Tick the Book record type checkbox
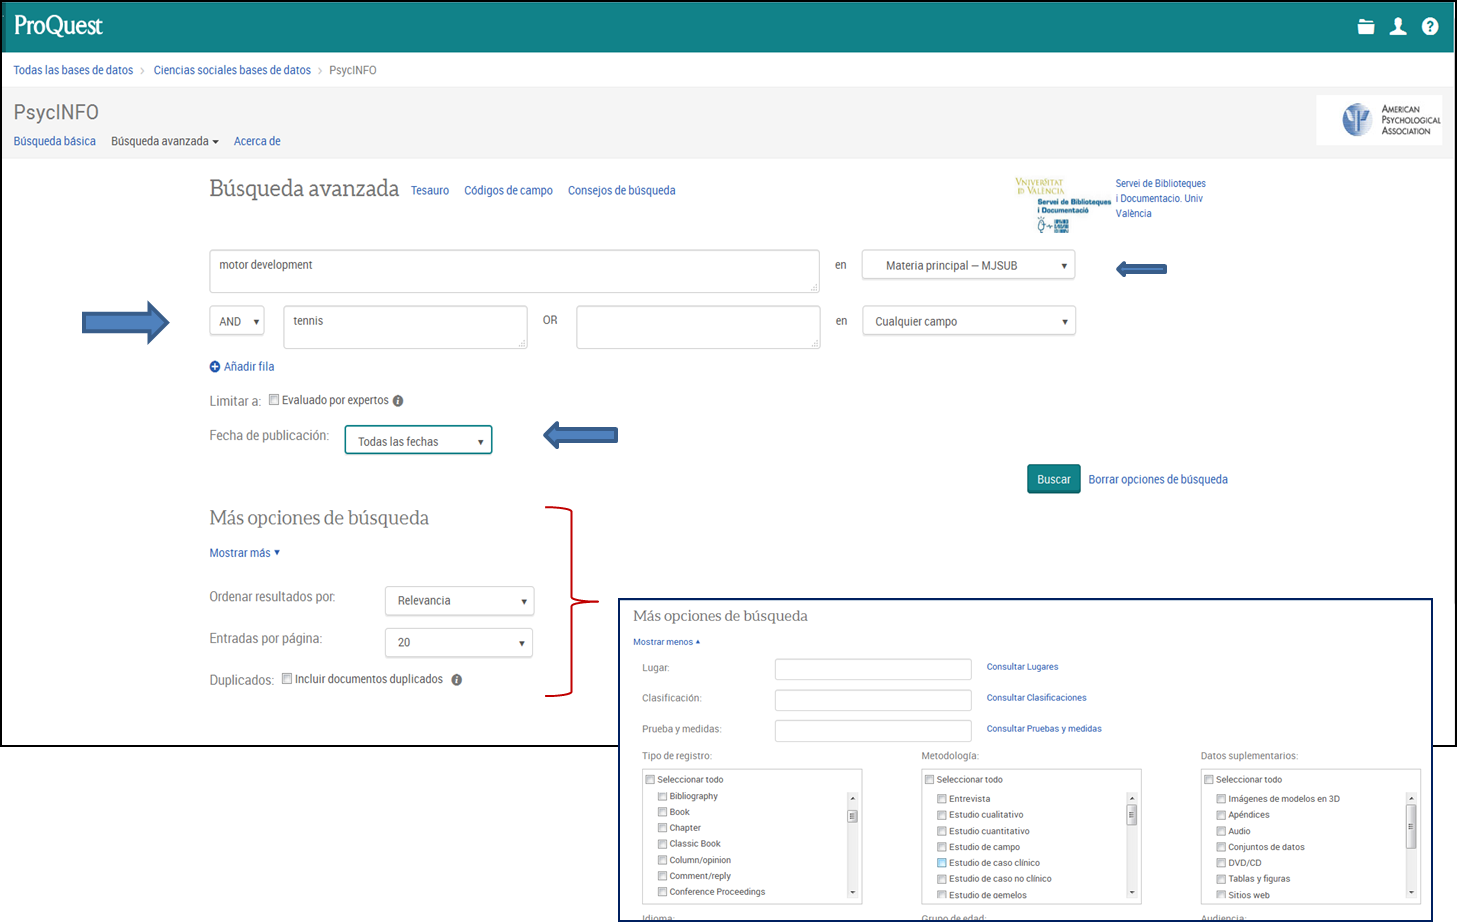Image resolution: width=1457 pixels, height=922 pixels. tap(662, 812)
